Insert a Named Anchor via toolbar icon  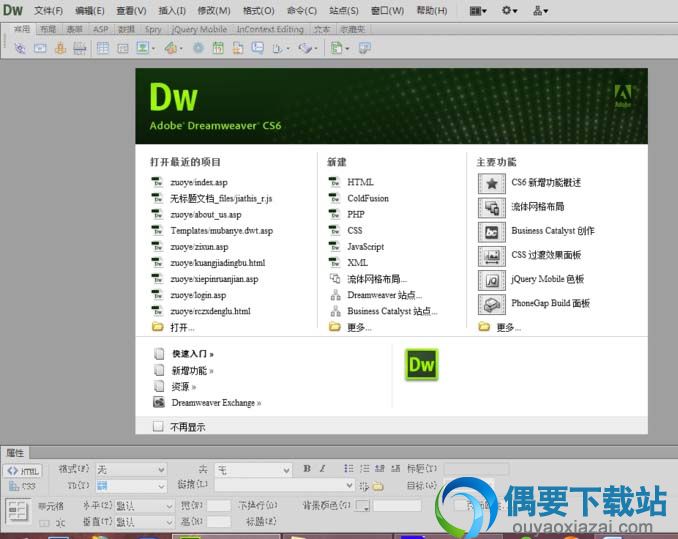[x=60, y=48]
